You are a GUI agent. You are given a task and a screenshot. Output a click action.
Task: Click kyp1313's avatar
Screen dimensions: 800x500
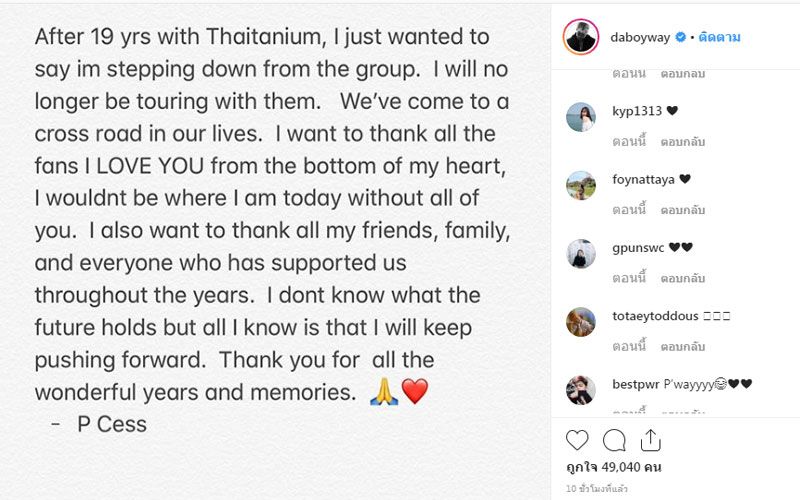[581, 117]
